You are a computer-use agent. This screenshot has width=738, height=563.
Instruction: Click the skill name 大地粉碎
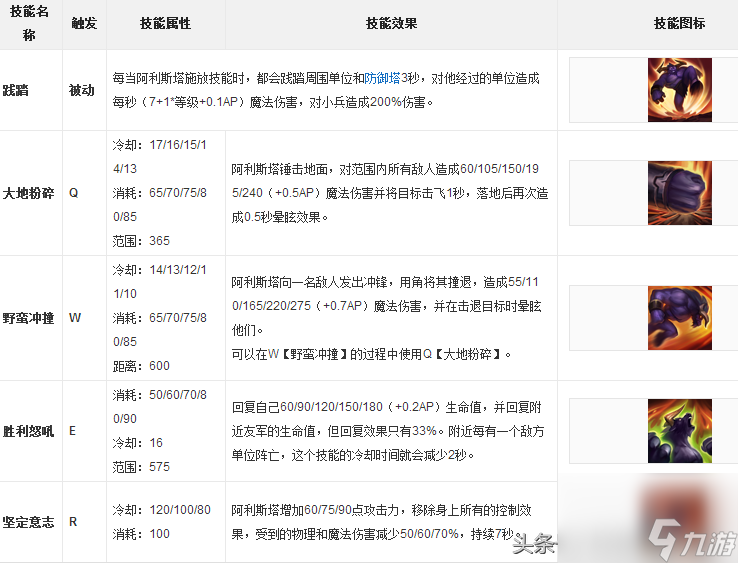tap(28, 193)
